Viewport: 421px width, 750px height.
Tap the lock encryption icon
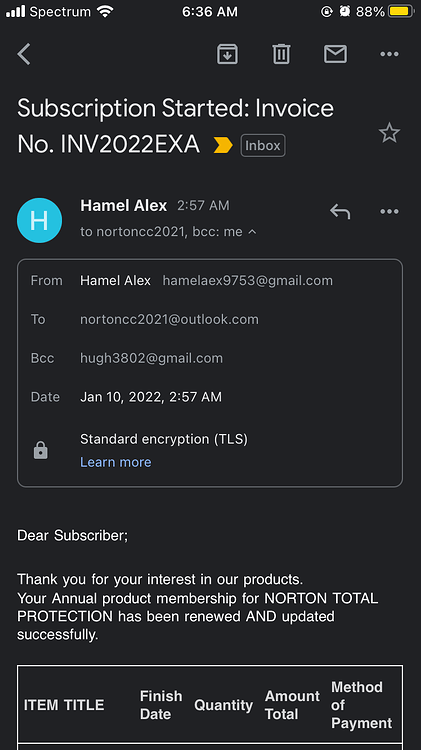[41, 450]
